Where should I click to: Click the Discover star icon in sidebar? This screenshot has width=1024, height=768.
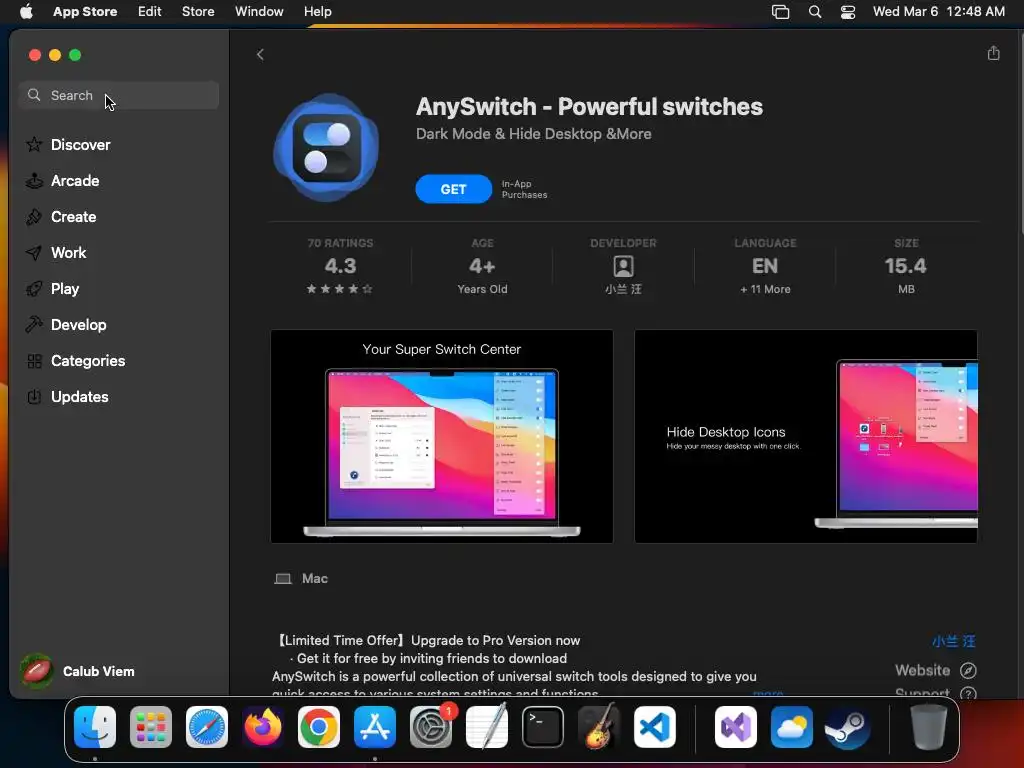point(34,144)
